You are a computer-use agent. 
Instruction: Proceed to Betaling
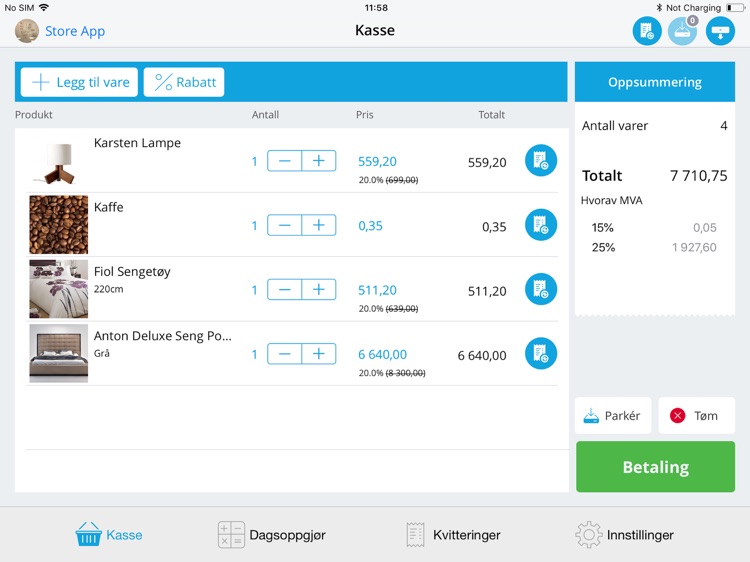[655, 467]
